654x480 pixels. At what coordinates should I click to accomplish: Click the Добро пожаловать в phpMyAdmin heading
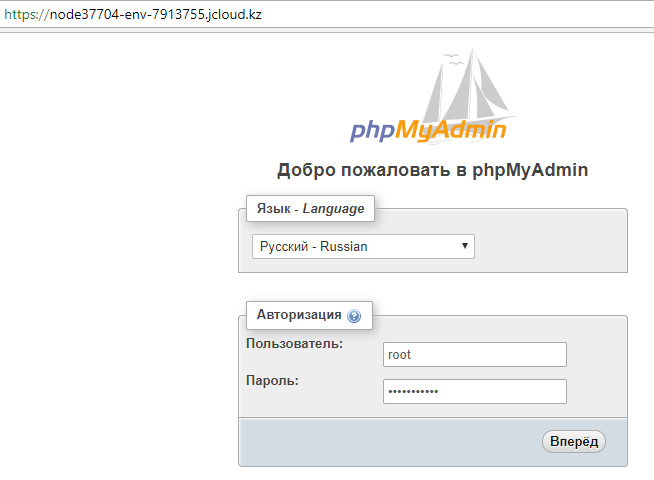coord(433,170)
